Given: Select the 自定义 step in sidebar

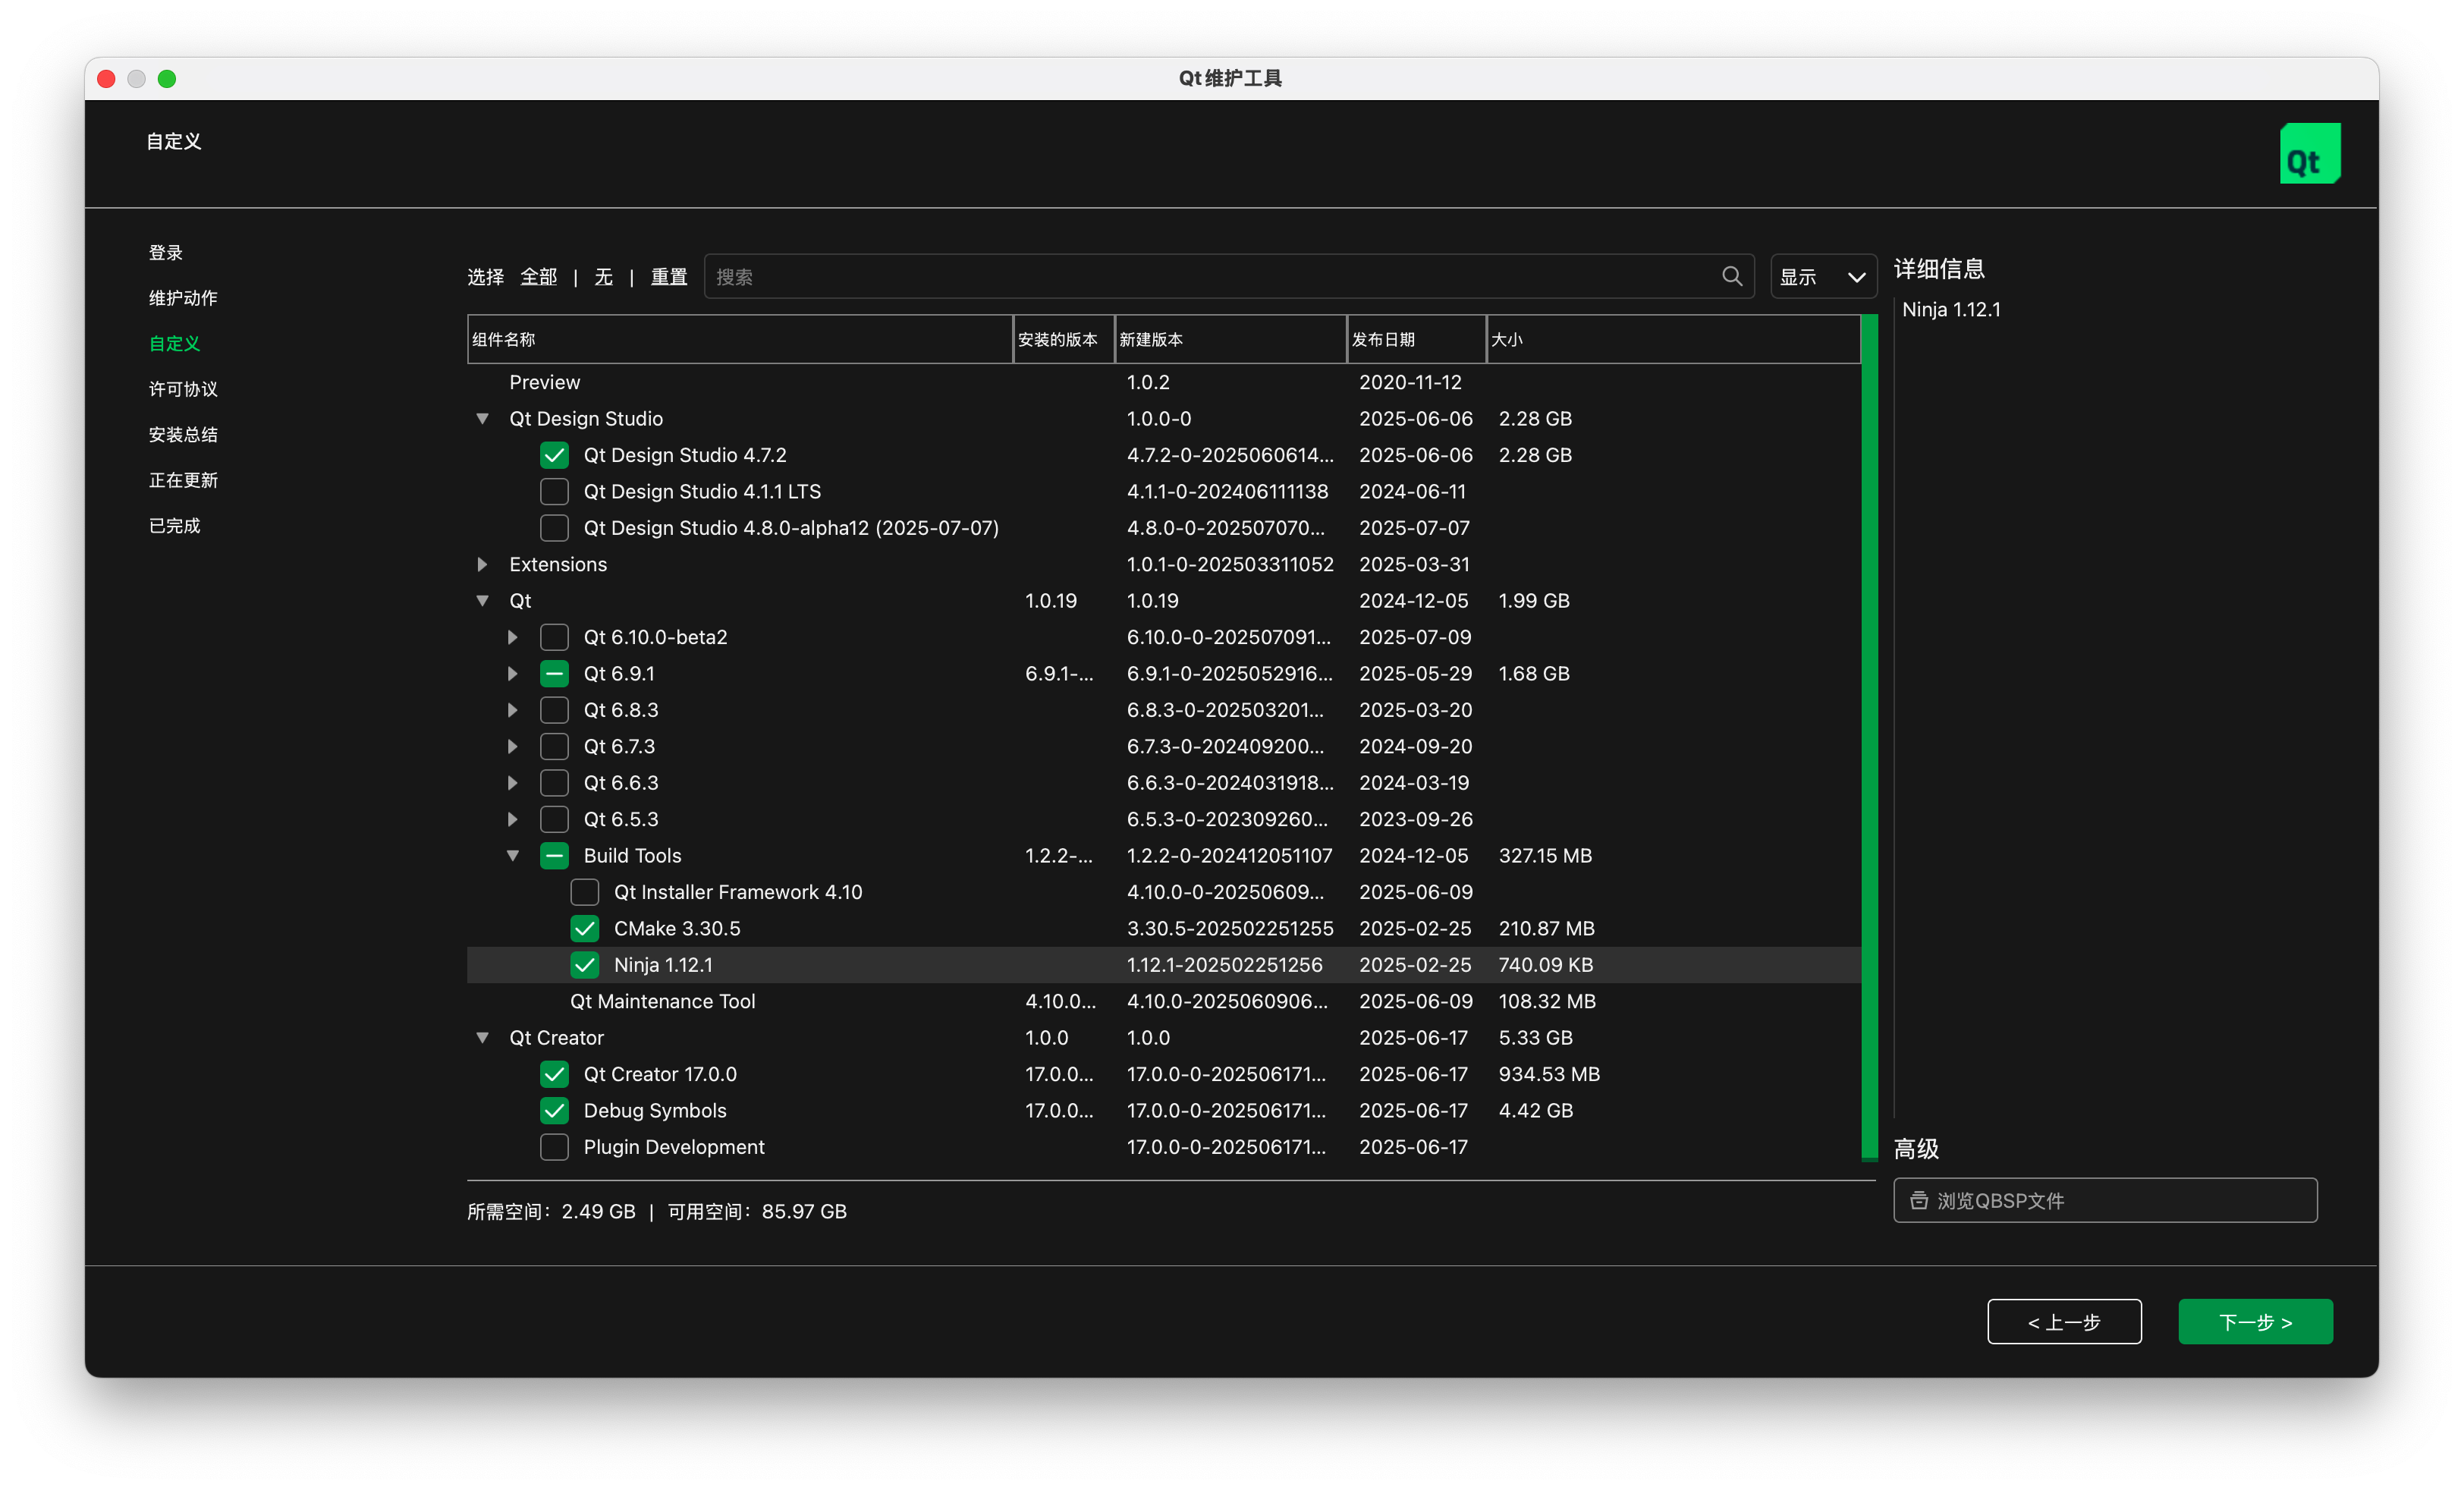Looking at the screenshot, I should click(175, 343).
